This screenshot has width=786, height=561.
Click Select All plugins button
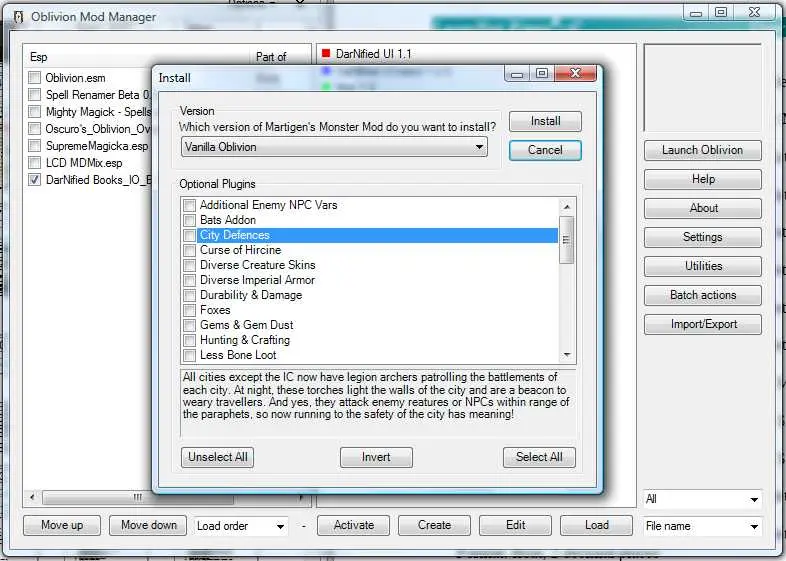[x=539, y=457]
